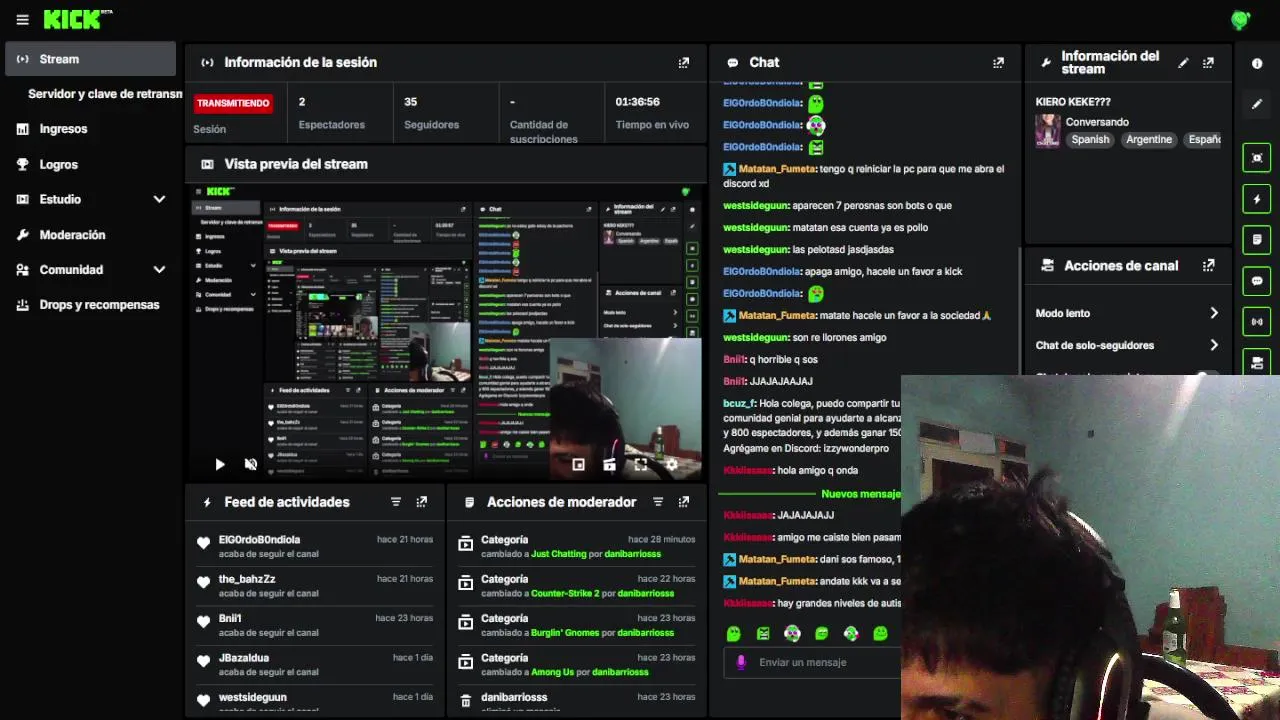Insert the last smiling green emote in quick row
Viewport: 1280px width, 720px height.
pos(880,633)
